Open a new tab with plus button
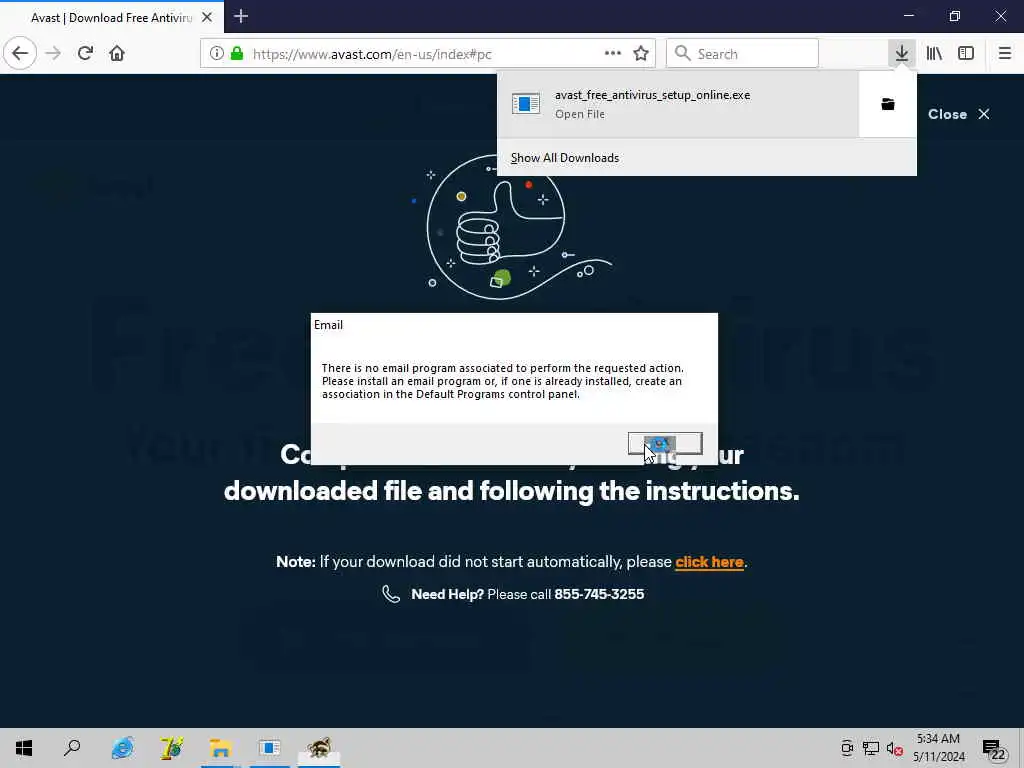The width and height of the screenshot is (1024, 768). [x=241, y=16]
